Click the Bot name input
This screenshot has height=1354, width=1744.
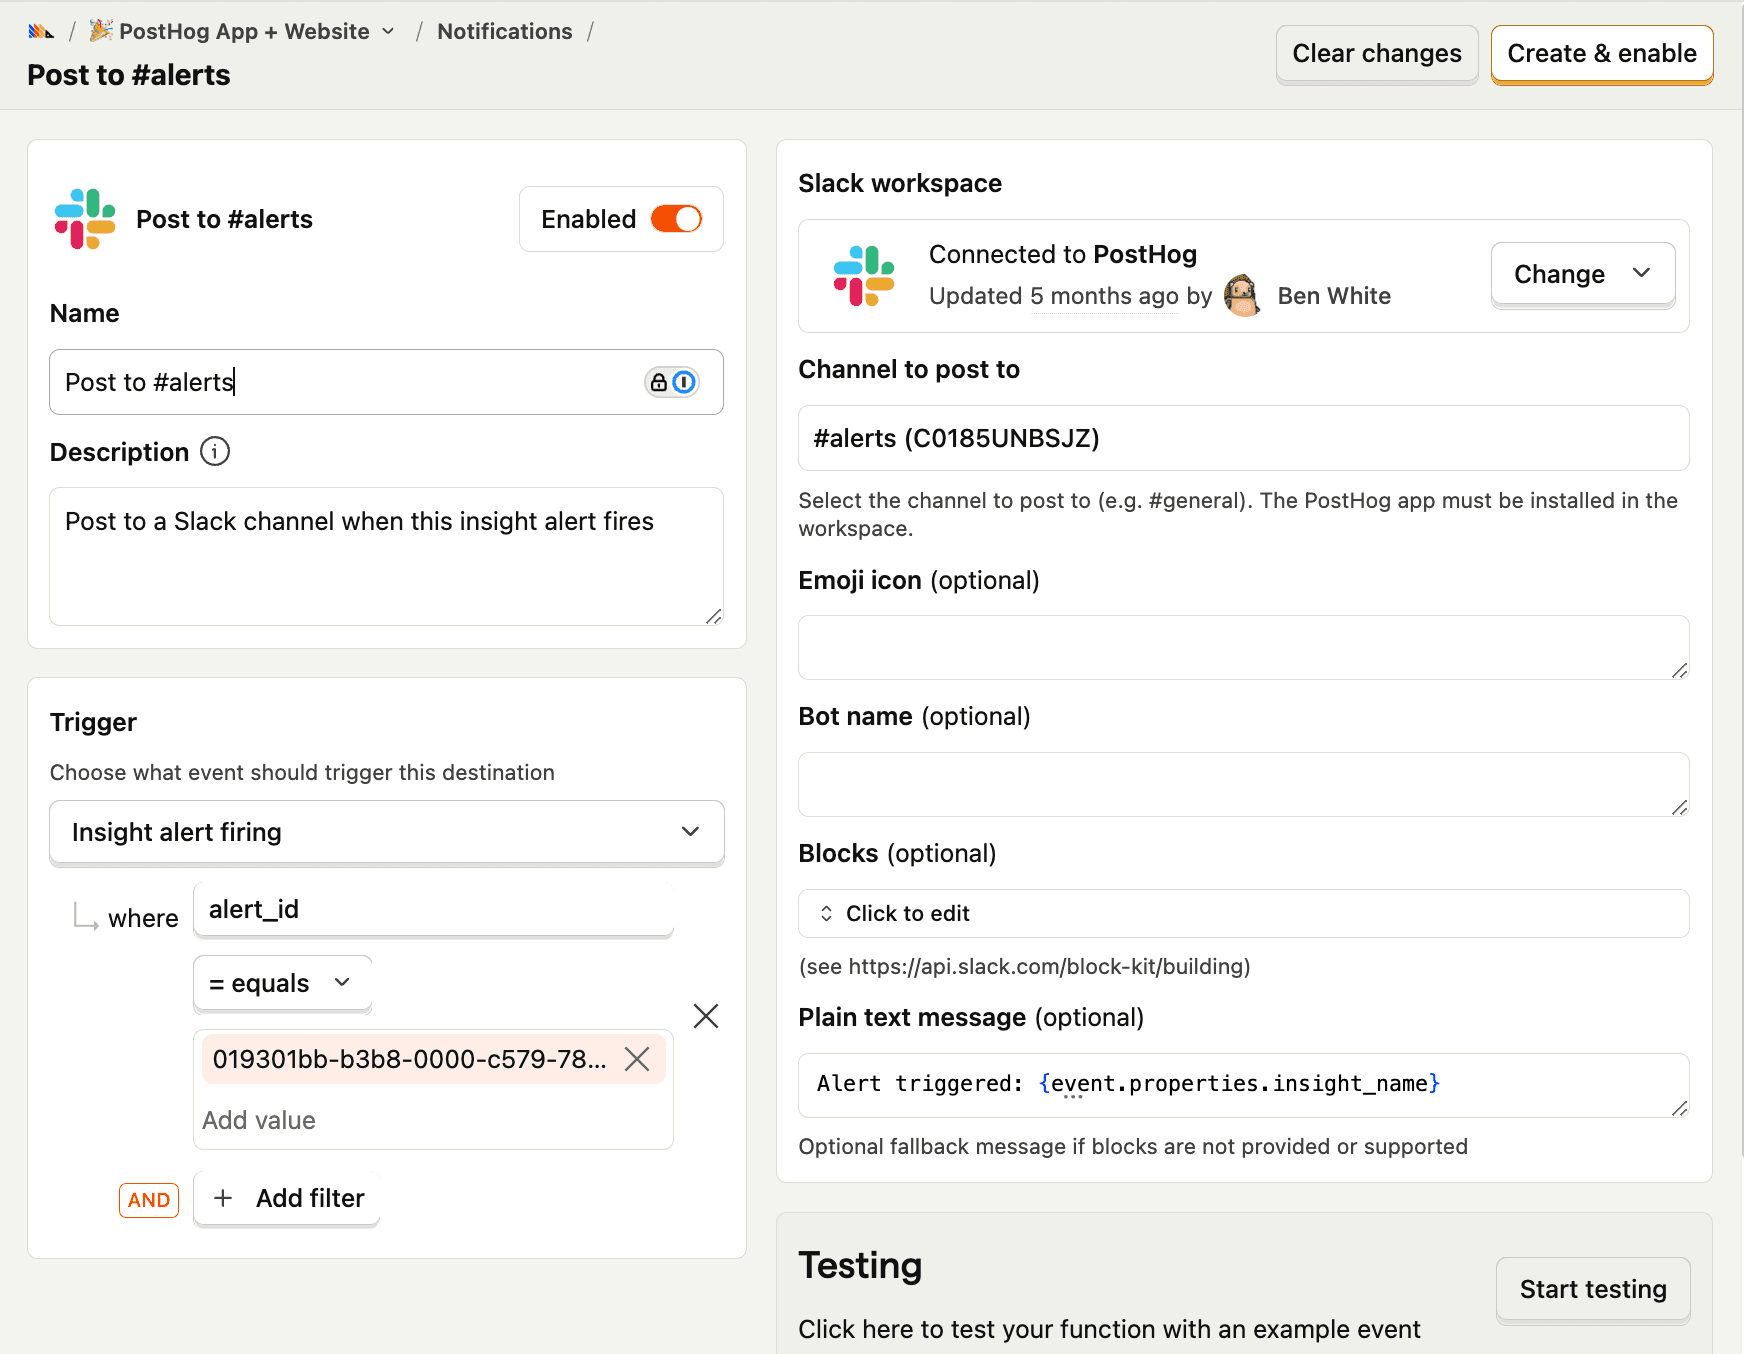point(1243,785)
